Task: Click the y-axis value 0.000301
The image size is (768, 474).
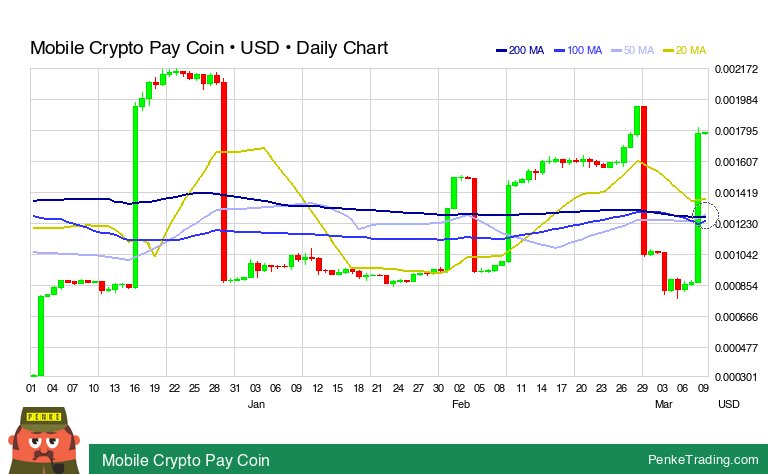Action: coord(736,378)
